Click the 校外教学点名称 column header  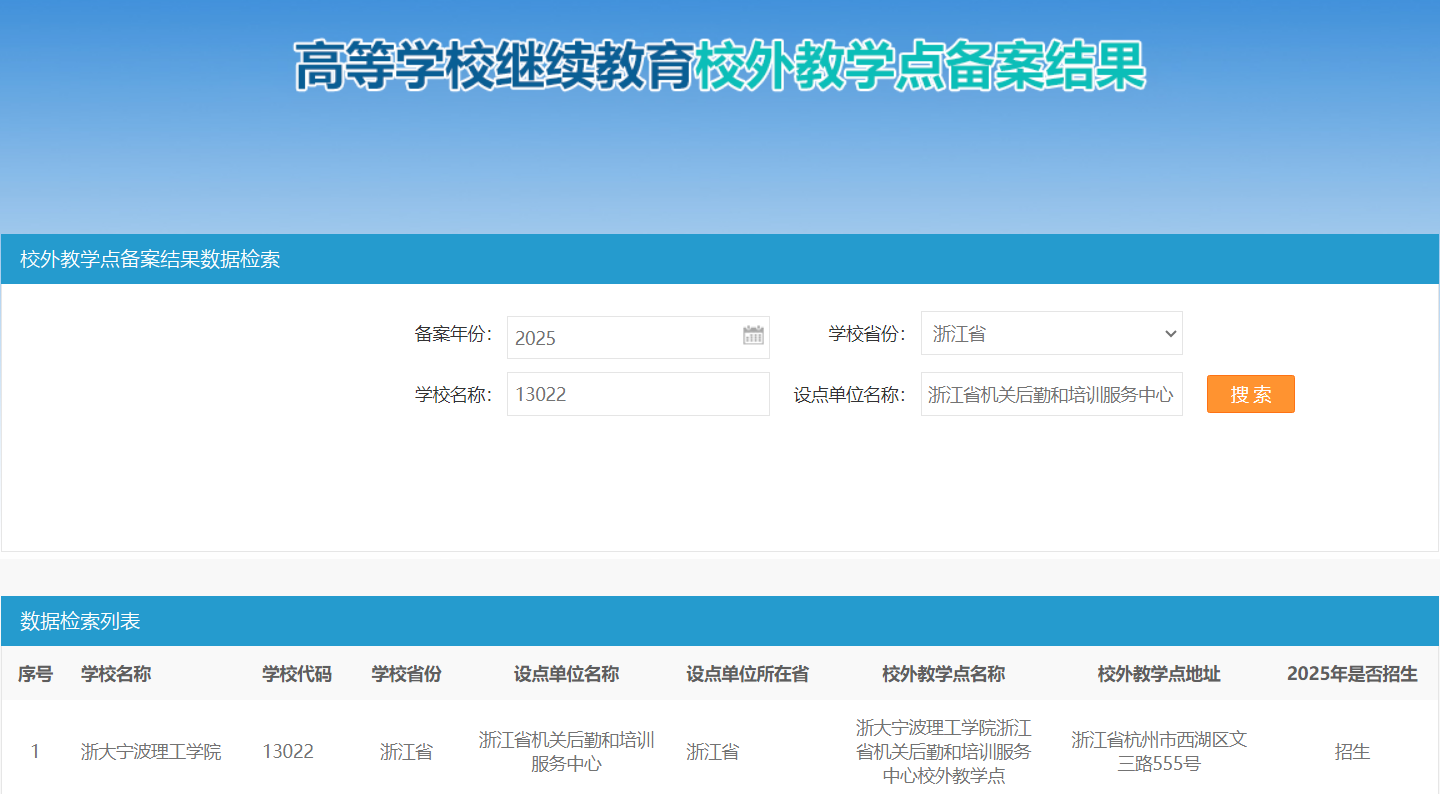(943, 674)
